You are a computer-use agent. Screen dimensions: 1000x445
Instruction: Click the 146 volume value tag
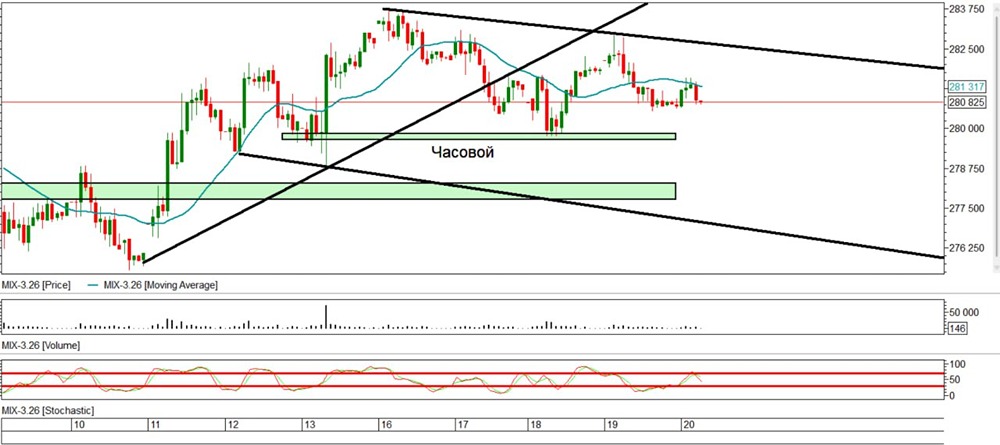(957, 329)
